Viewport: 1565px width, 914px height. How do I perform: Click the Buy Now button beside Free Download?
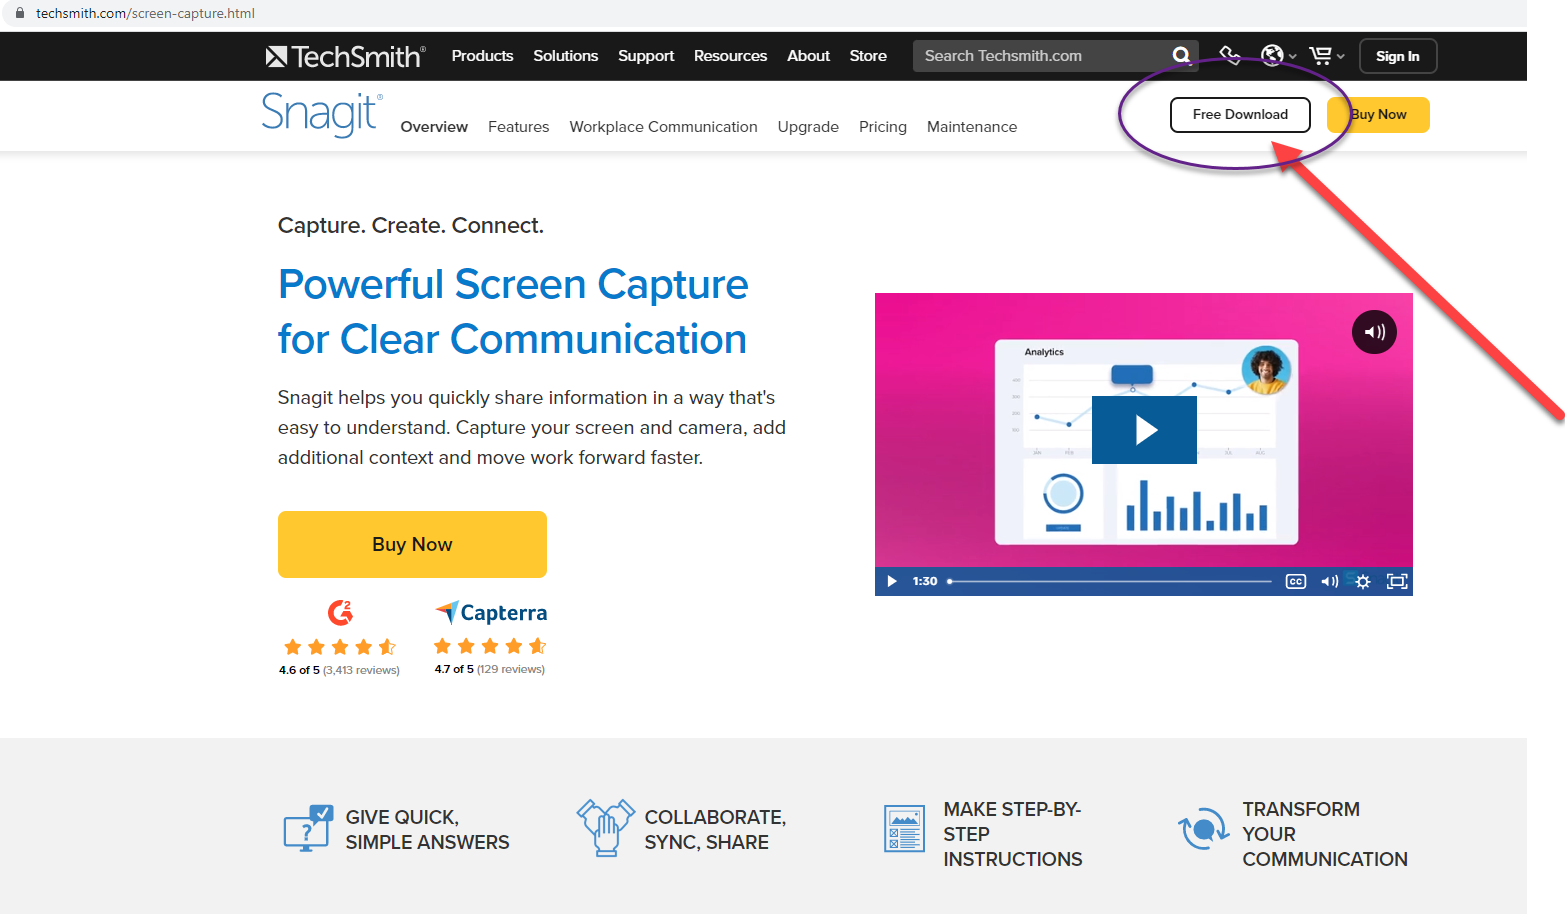1378,115
